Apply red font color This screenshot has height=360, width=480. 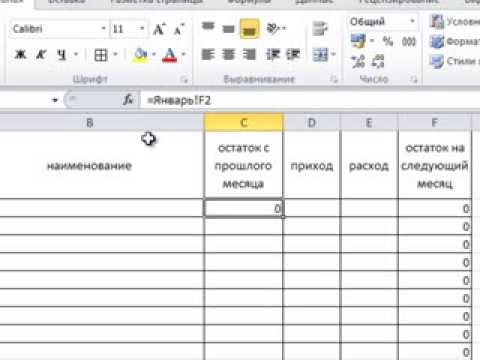[x=169, y=55]
